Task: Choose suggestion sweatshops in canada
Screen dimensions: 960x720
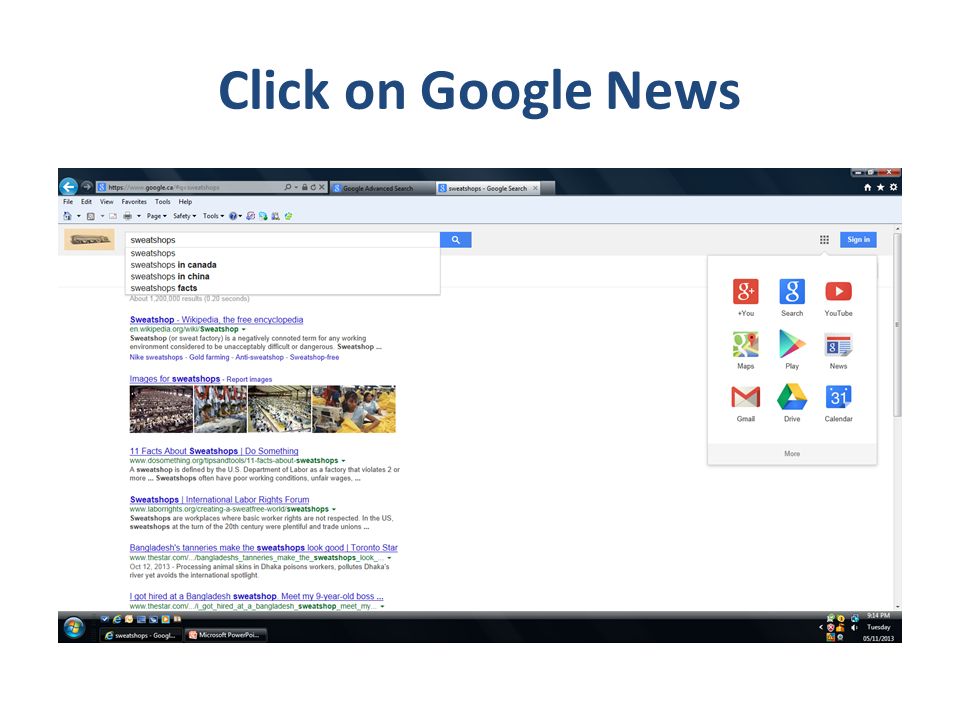Action: [283, 264]
